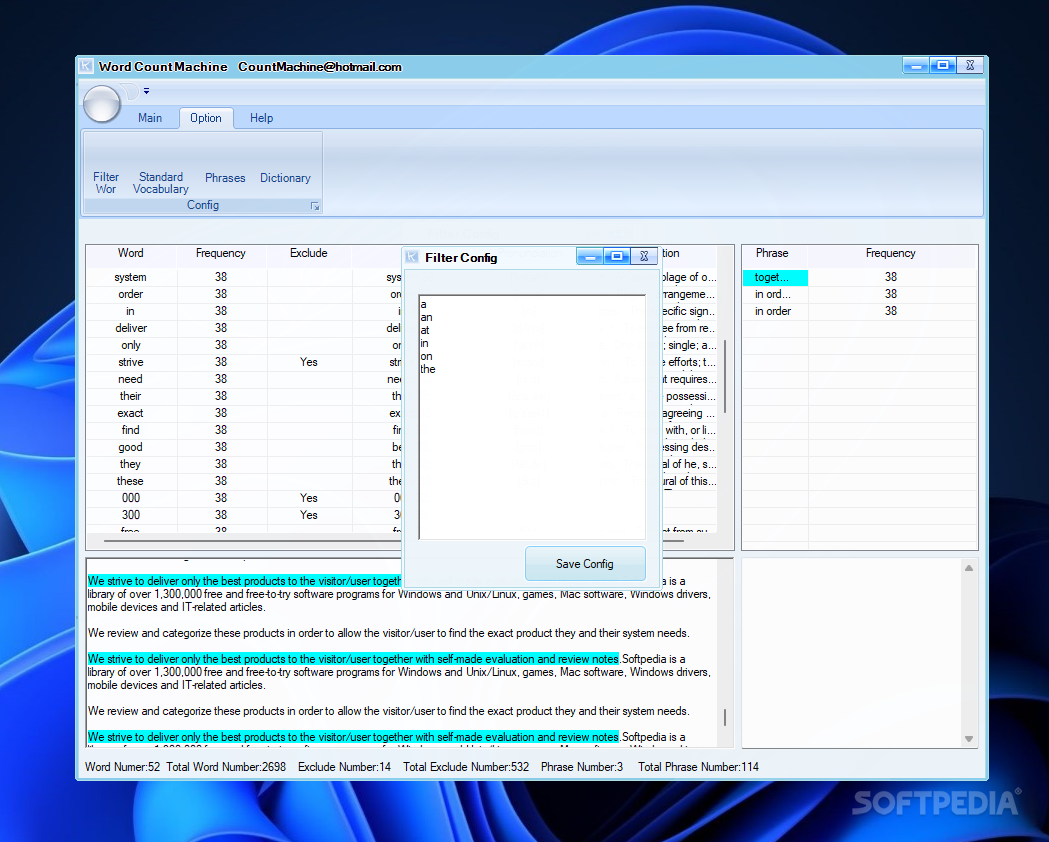
Task: Switch to the Main ribbon tab
Action: click(150, 118)
